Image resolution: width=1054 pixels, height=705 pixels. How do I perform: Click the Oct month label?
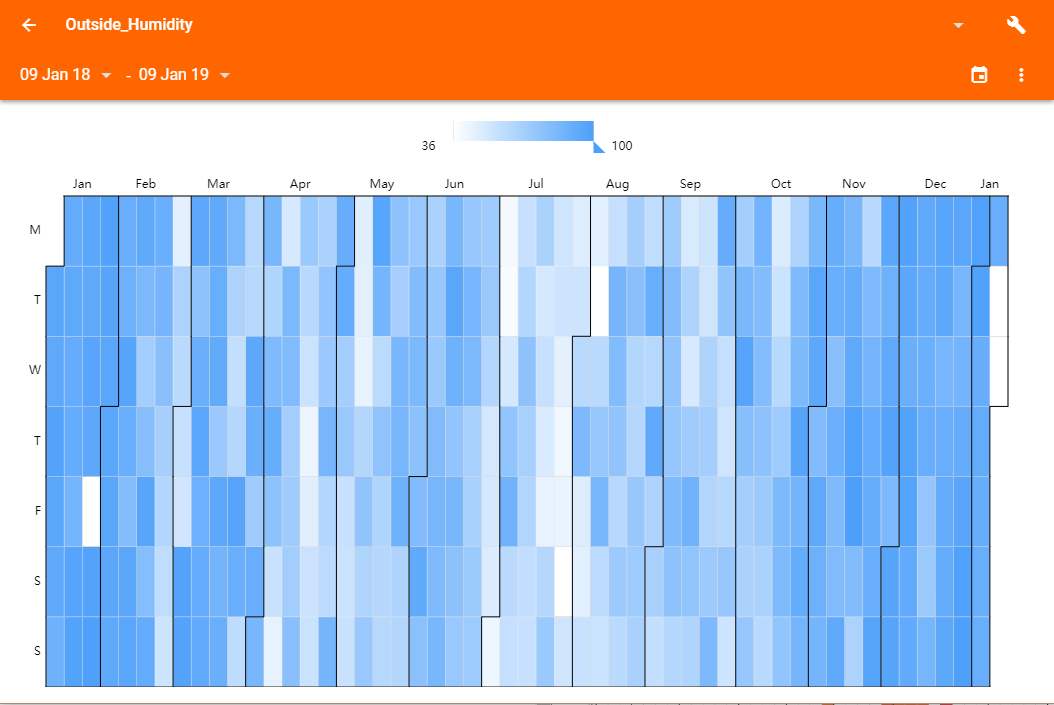[781, 184]
